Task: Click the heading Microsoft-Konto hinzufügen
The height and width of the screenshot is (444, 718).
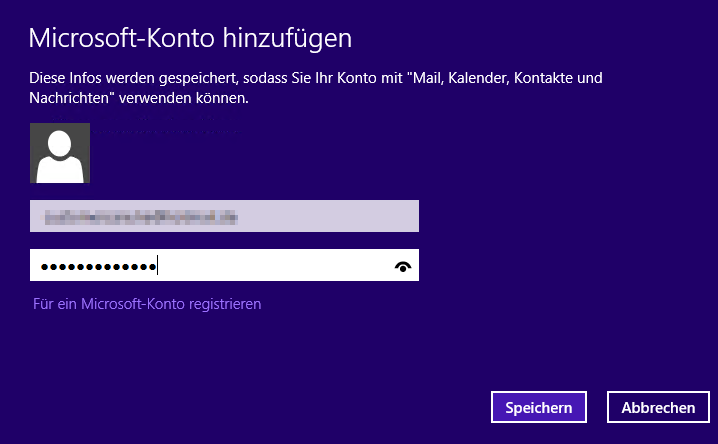Action: [x=190, y=38]
